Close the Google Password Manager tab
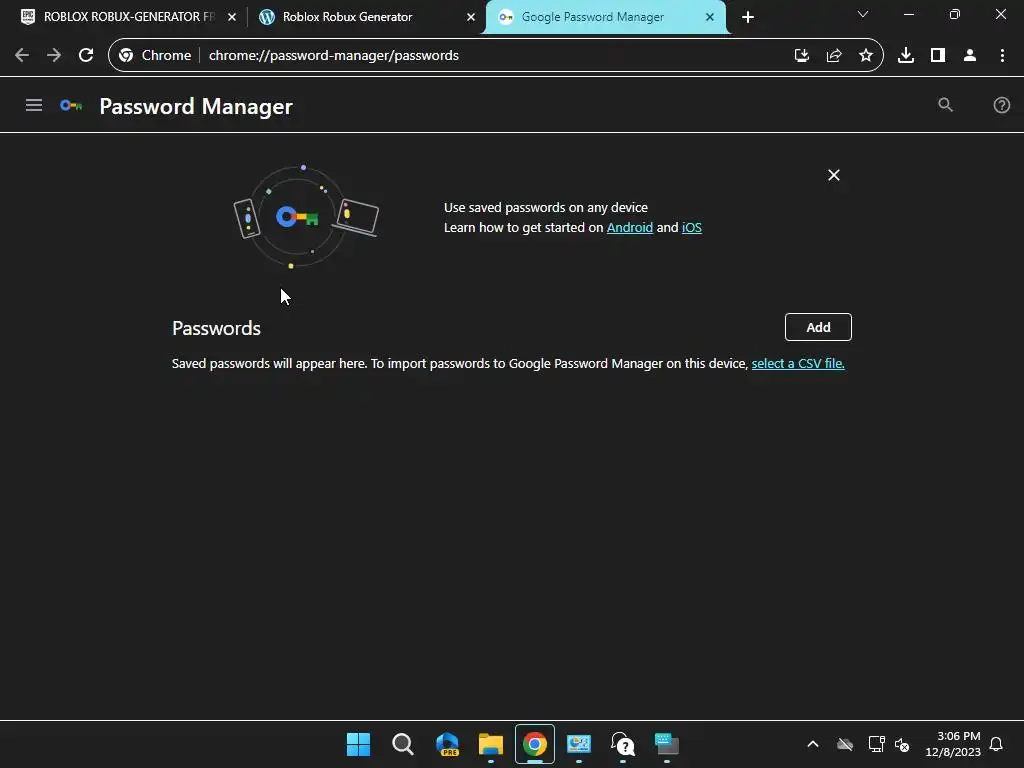The image size is (1024, 768). [x=710, y=17]
